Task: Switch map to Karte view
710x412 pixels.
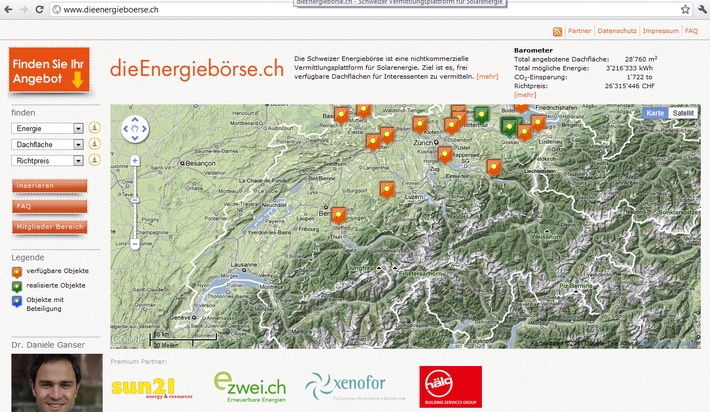Action: pyautogui.click(x=655, y=113)
